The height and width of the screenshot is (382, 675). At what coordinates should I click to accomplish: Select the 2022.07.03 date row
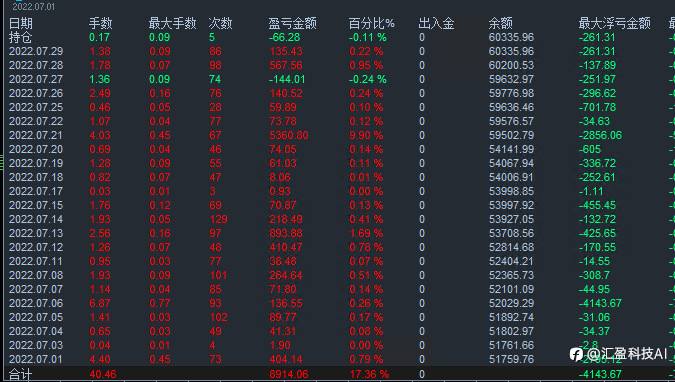click(36, 345)
